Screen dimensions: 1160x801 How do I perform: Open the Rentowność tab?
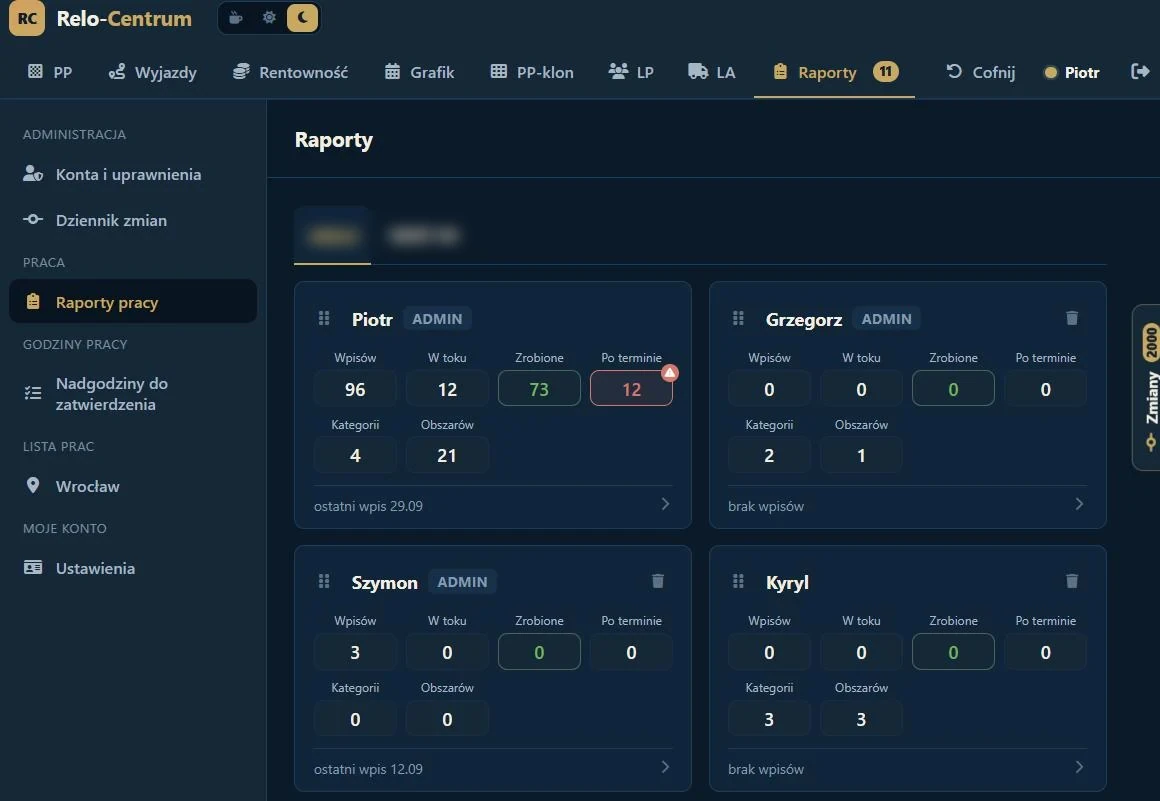point(290,72)
